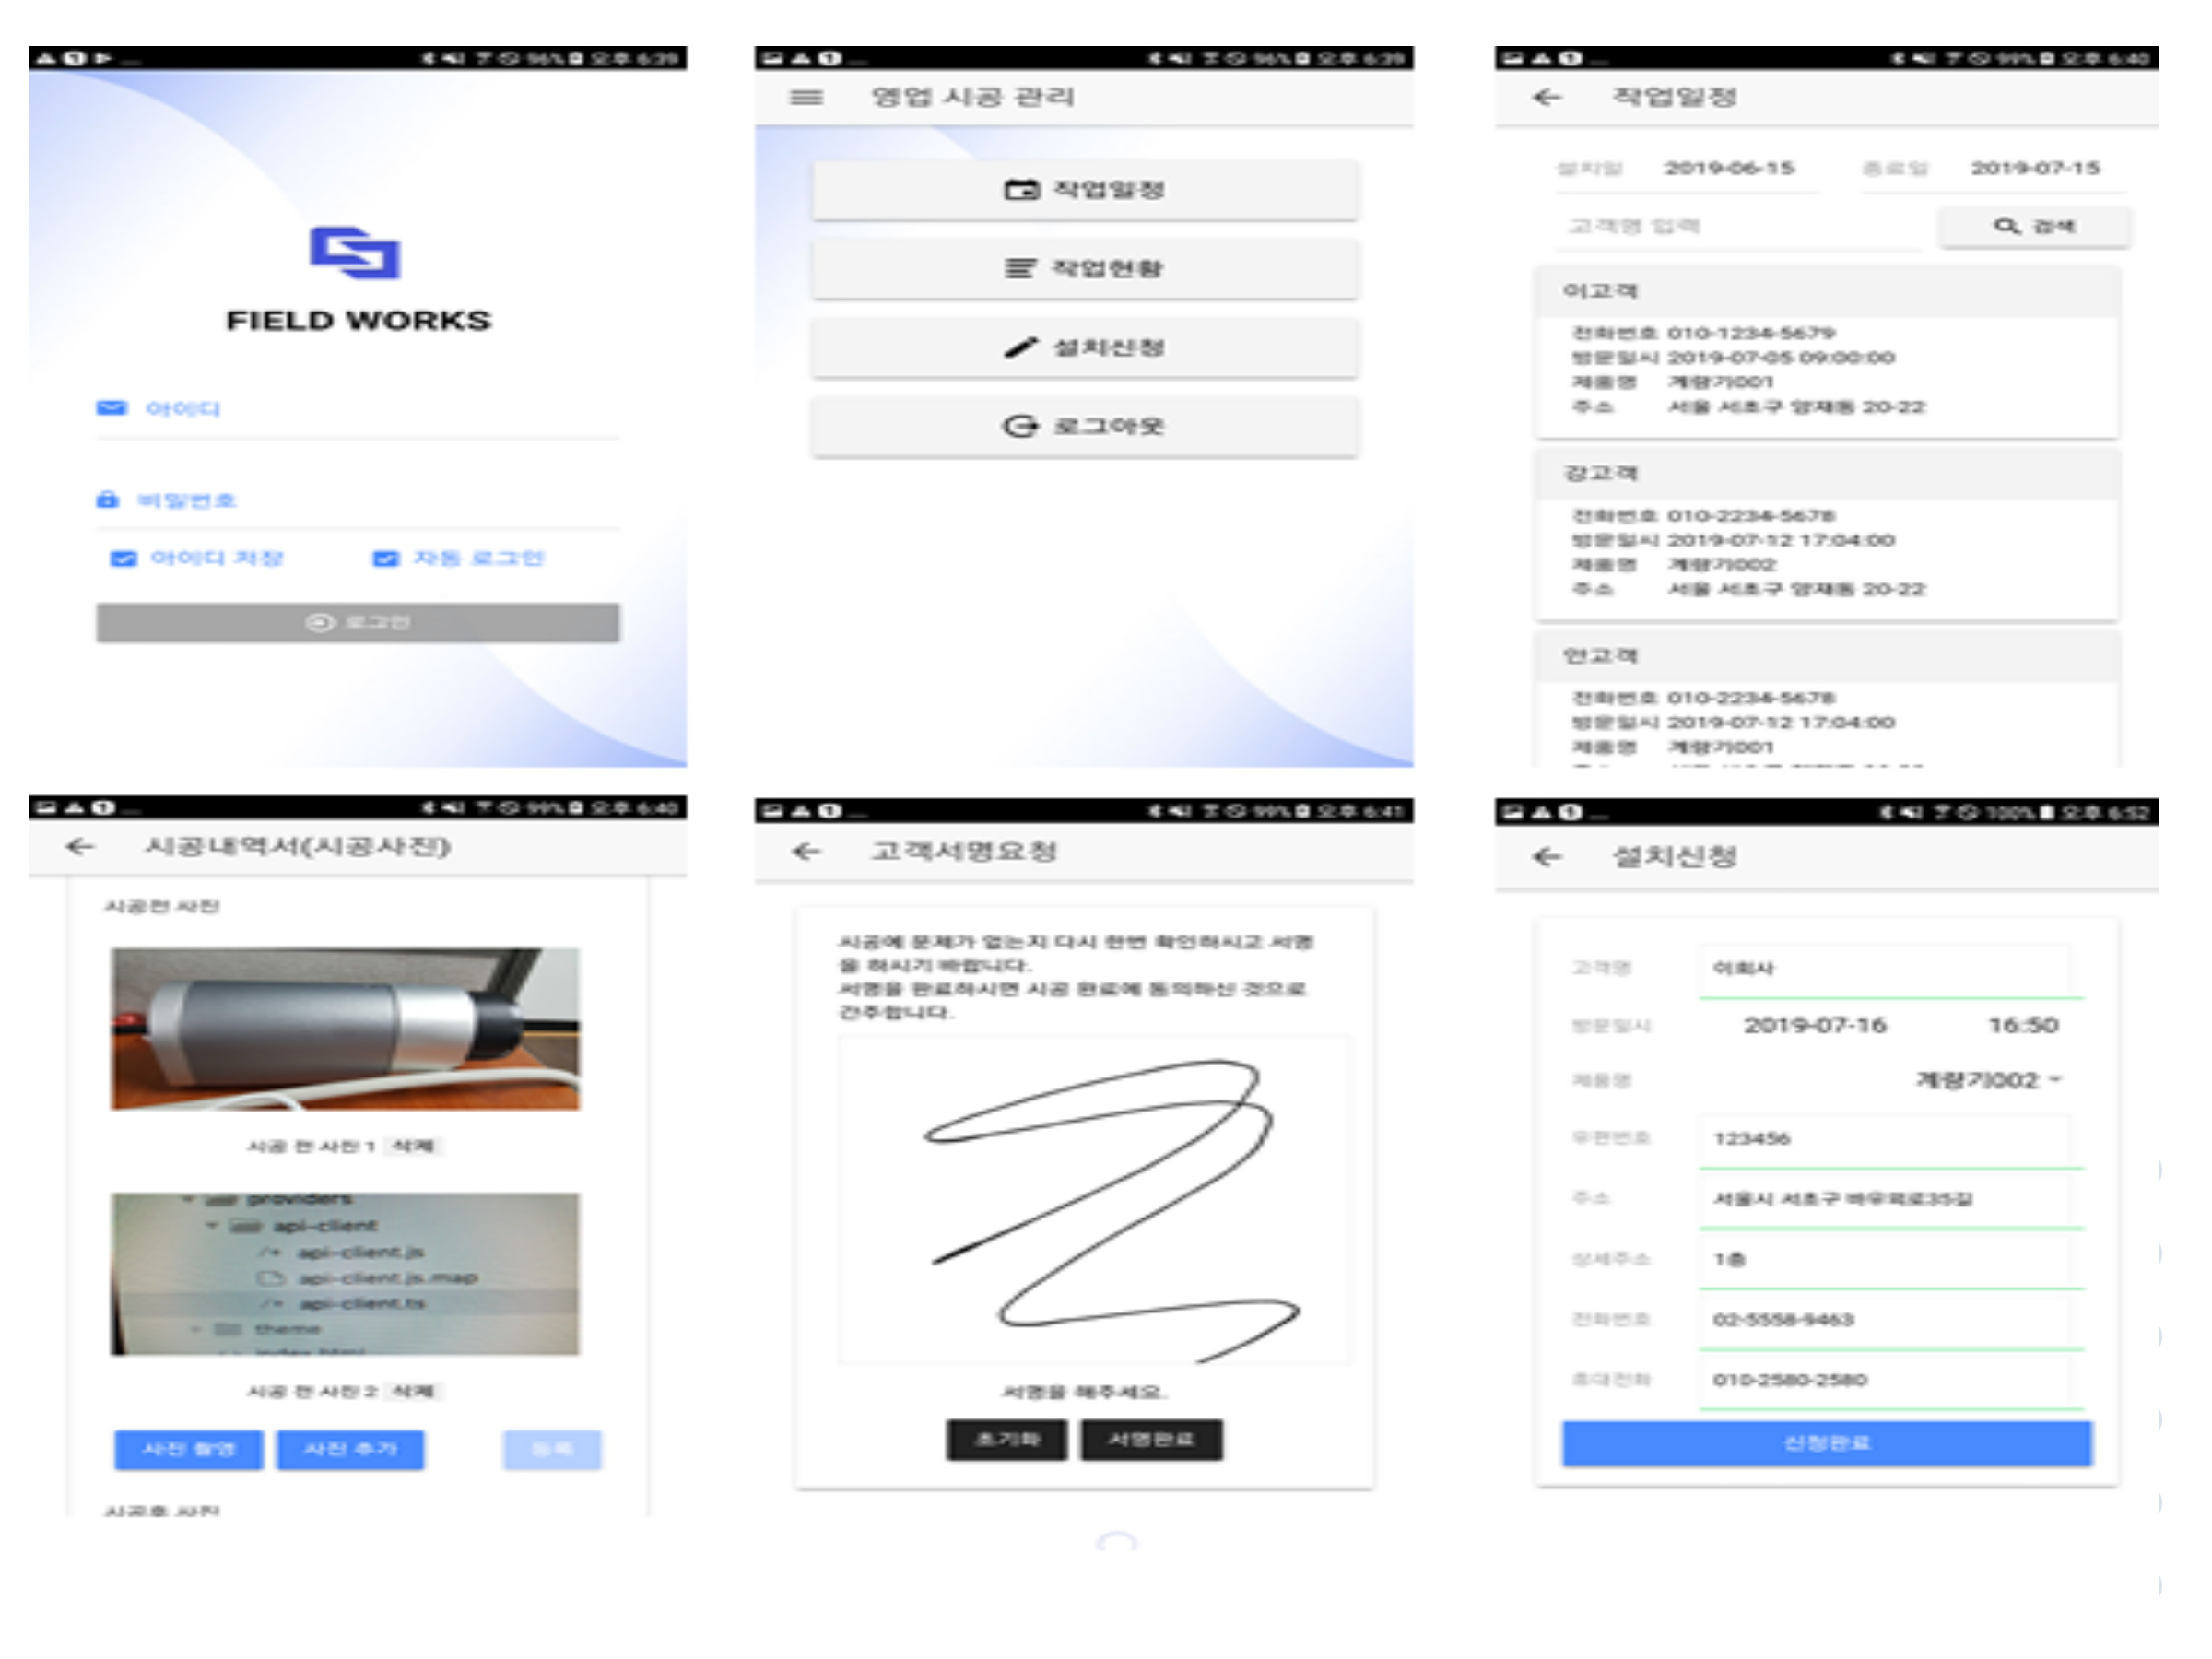Click the 사진 추가 button
2212x1659 pixels.
[x=350, y=1450]
